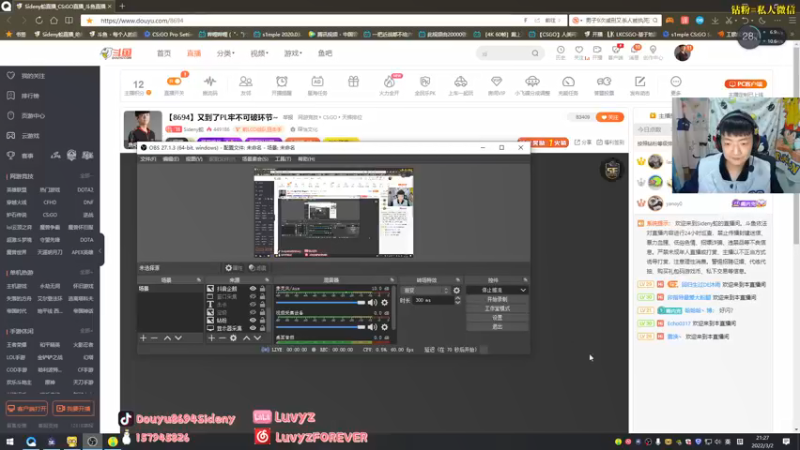Viewport: 800px width, 450px height.
Task: Collapse the Douyu left sidebar handle
Action: tap(101, 250)
